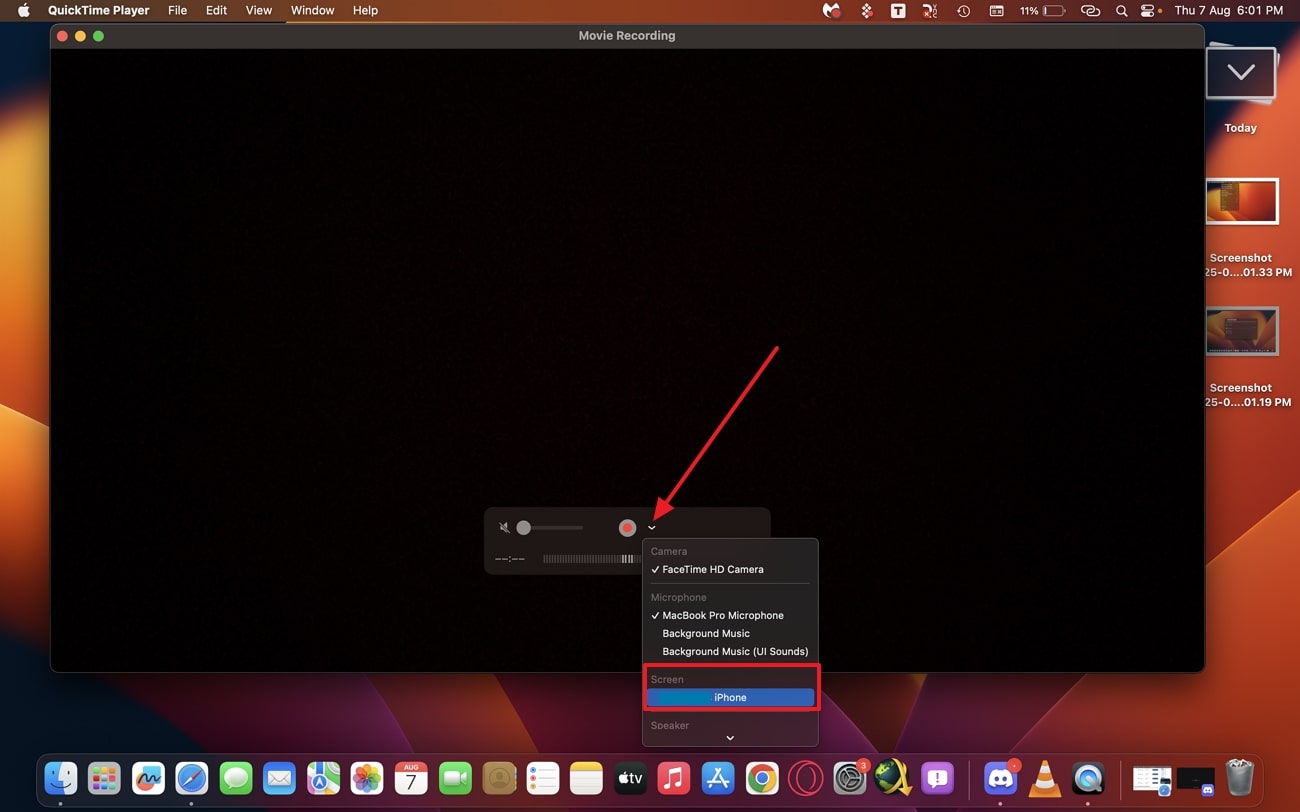Open Mail from the Dock
Screen dimensions: 1300x812
click(279, 778)
